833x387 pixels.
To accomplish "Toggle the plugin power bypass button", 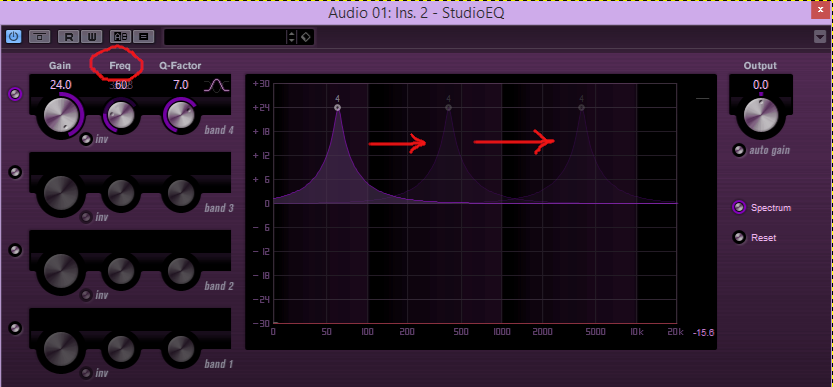I will (x=13, y=37).
